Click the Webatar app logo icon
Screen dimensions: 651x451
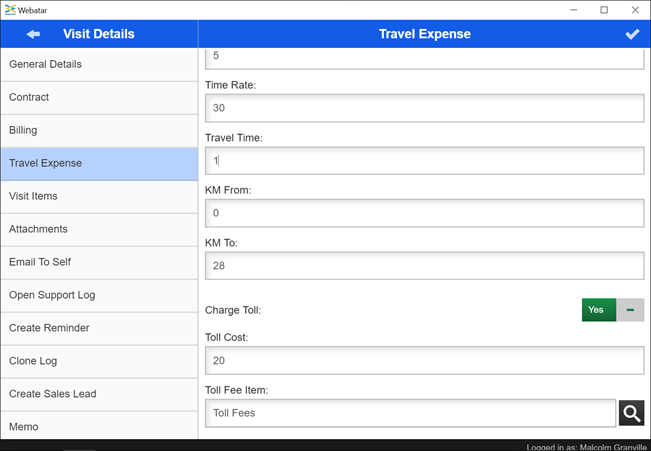point(10,10)
